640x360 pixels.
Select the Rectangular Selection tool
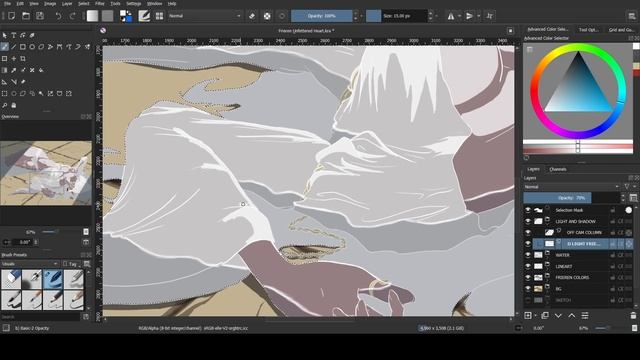[4, 93]
